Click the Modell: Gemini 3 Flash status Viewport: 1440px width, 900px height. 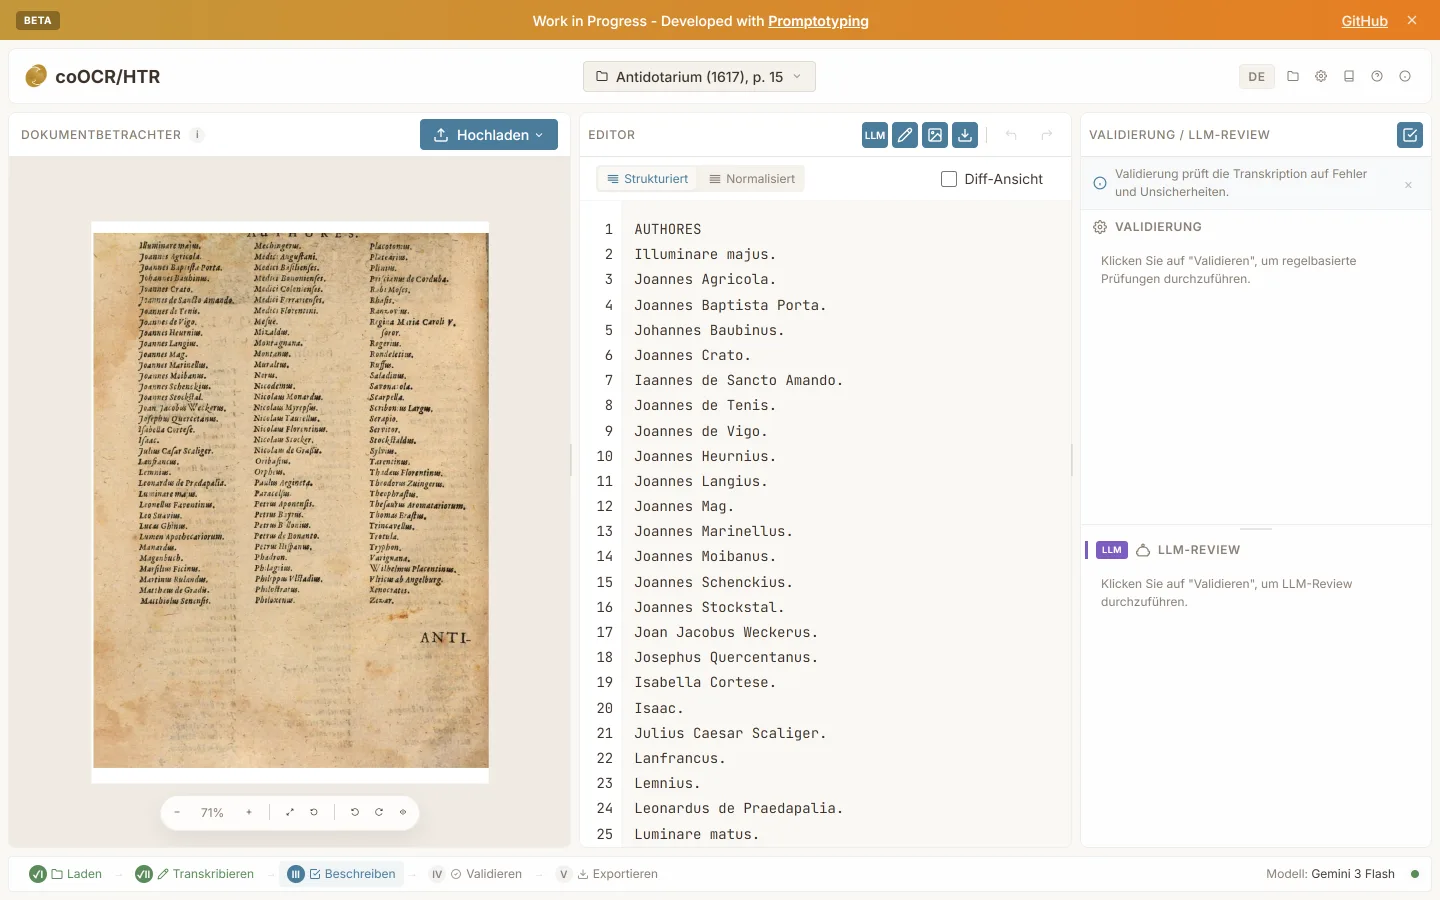[1330, 874]
